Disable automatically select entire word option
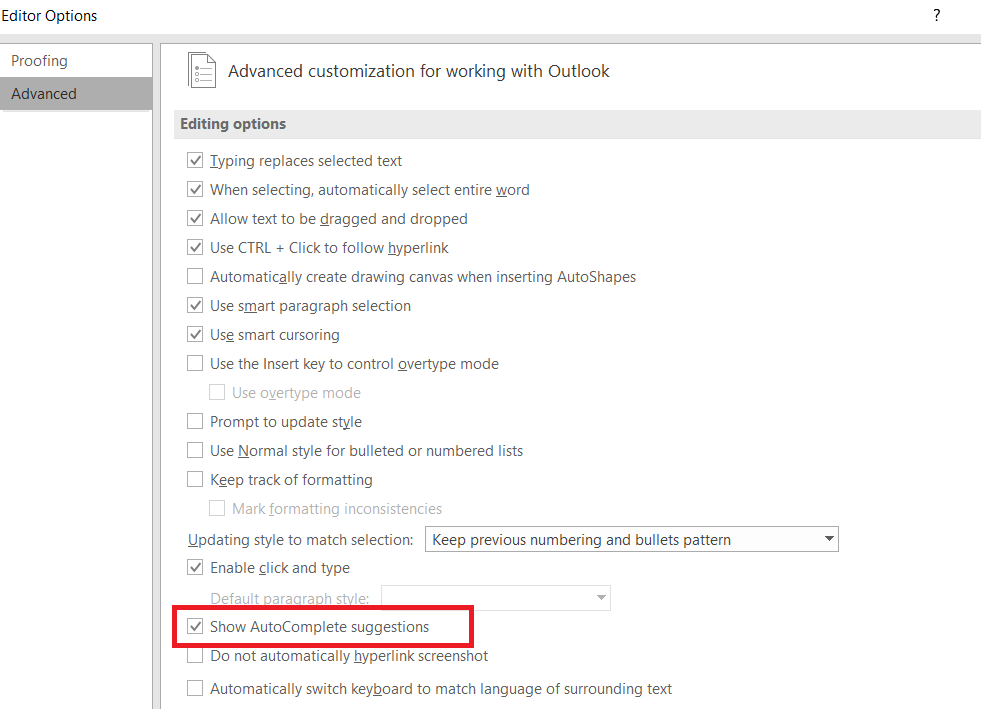 coord(195,189)
